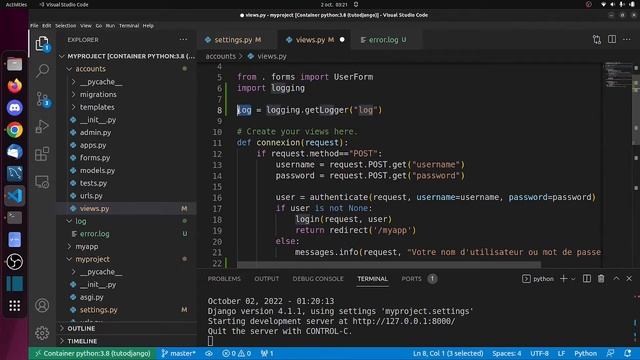Click accounts breadcrumb segment
Viewport: 640px width, 360px height.
(220, 56)
